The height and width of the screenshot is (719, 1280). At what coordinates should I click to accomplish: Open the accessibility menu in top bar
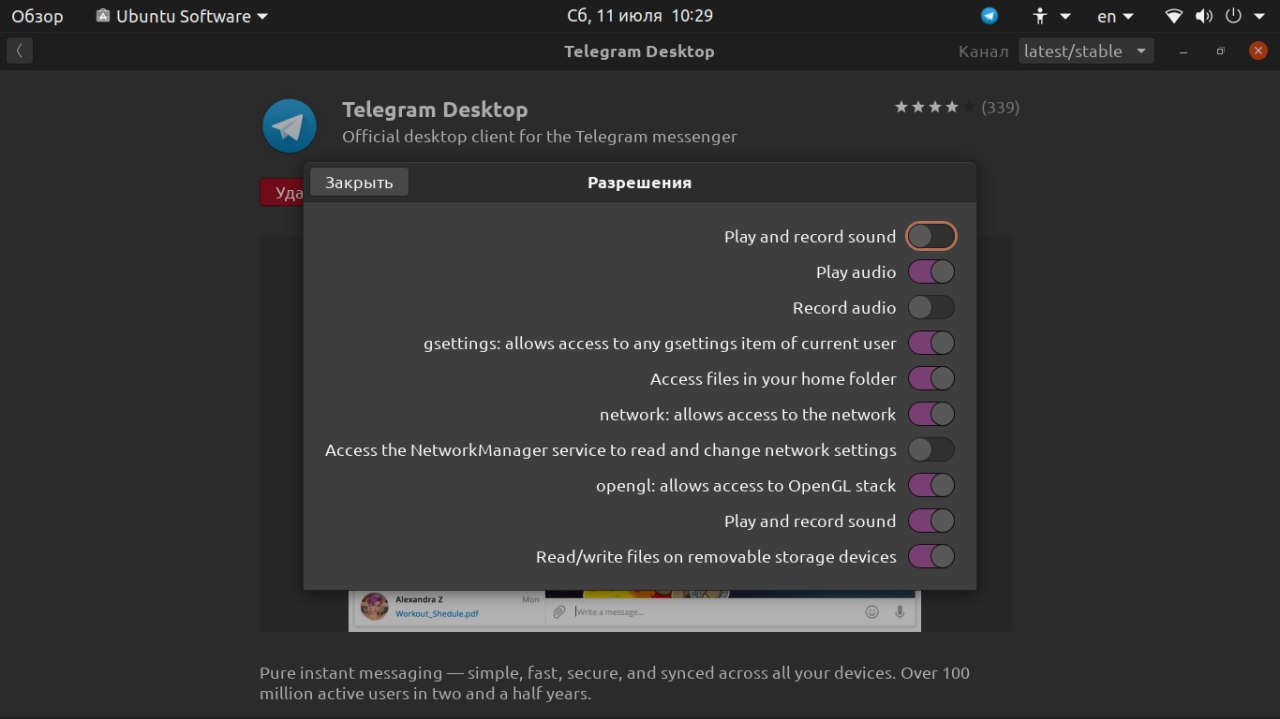click(1051, 16)
